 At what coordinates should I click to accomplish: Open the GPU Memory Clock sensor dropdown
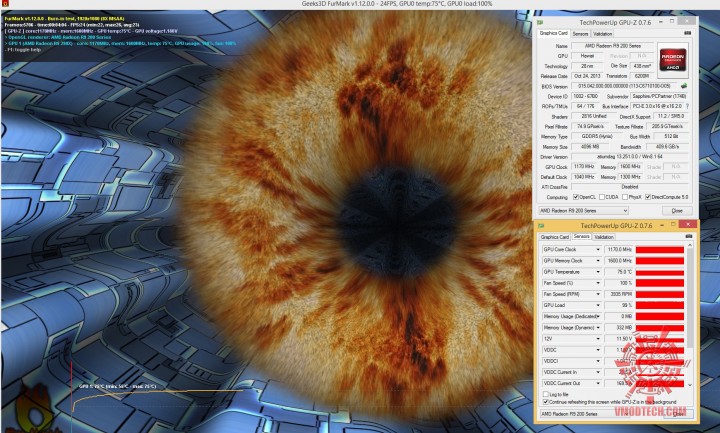(x=598, y=261)
